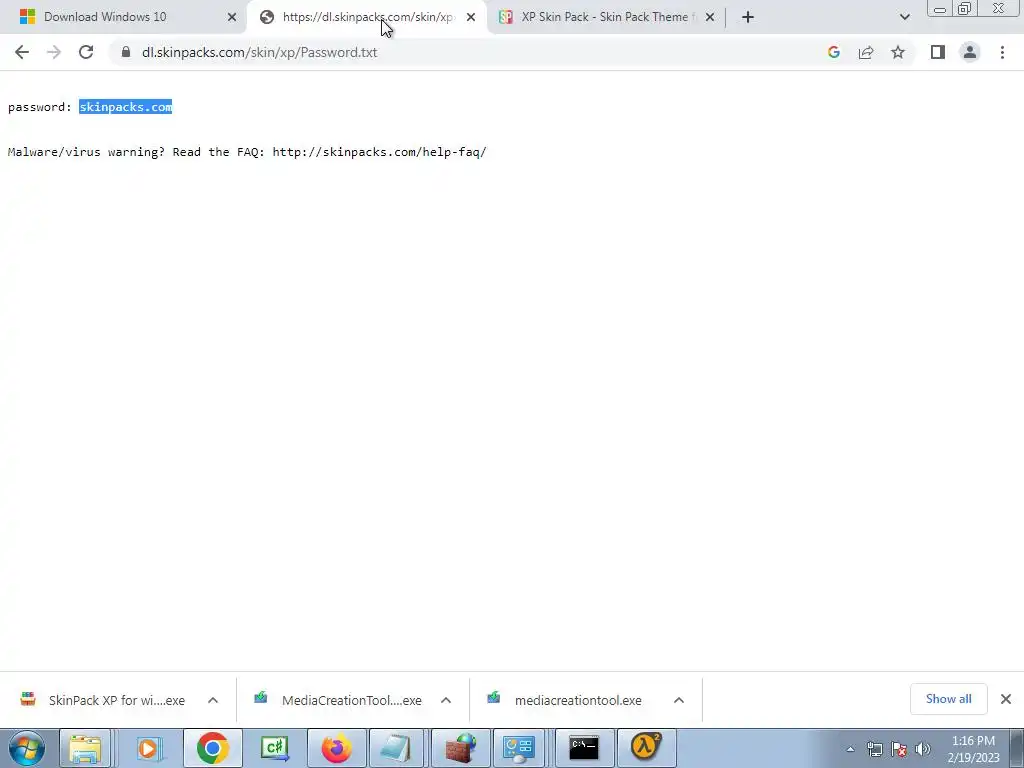View site information via the lock icon
This screenshot has height=768, width=1024.
[126, 52]
